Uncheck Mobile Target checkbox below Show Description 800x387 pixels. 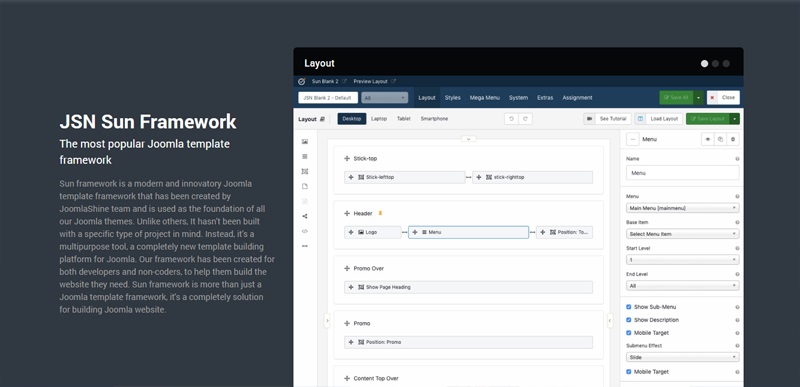(629, 333)
